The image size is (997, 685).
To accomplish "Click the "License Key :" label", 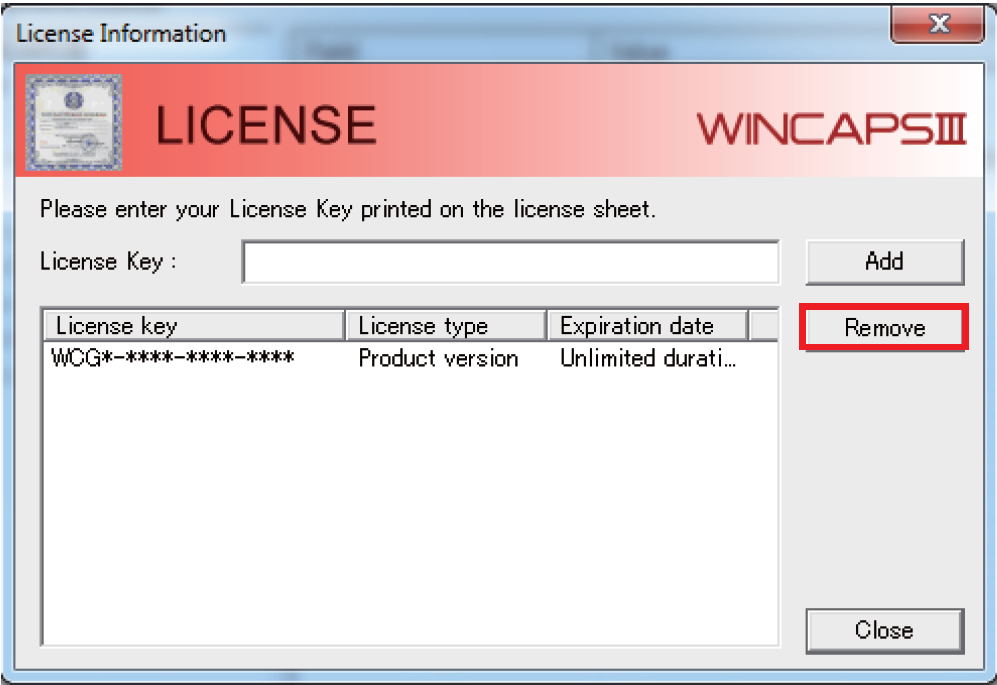I will 108,262.
